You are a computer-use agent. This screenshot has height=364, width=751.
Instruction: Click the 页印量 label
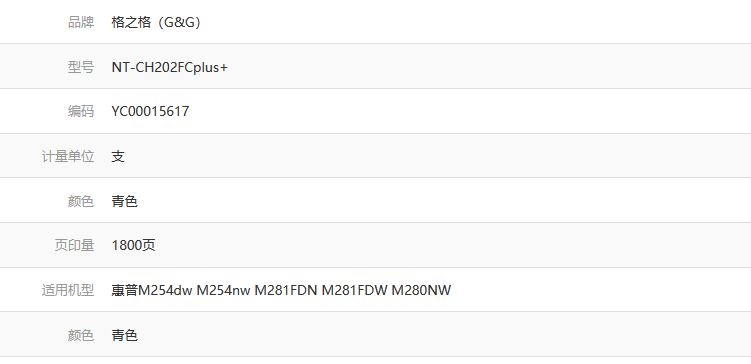pyautogui.click(x=74, y=245)
